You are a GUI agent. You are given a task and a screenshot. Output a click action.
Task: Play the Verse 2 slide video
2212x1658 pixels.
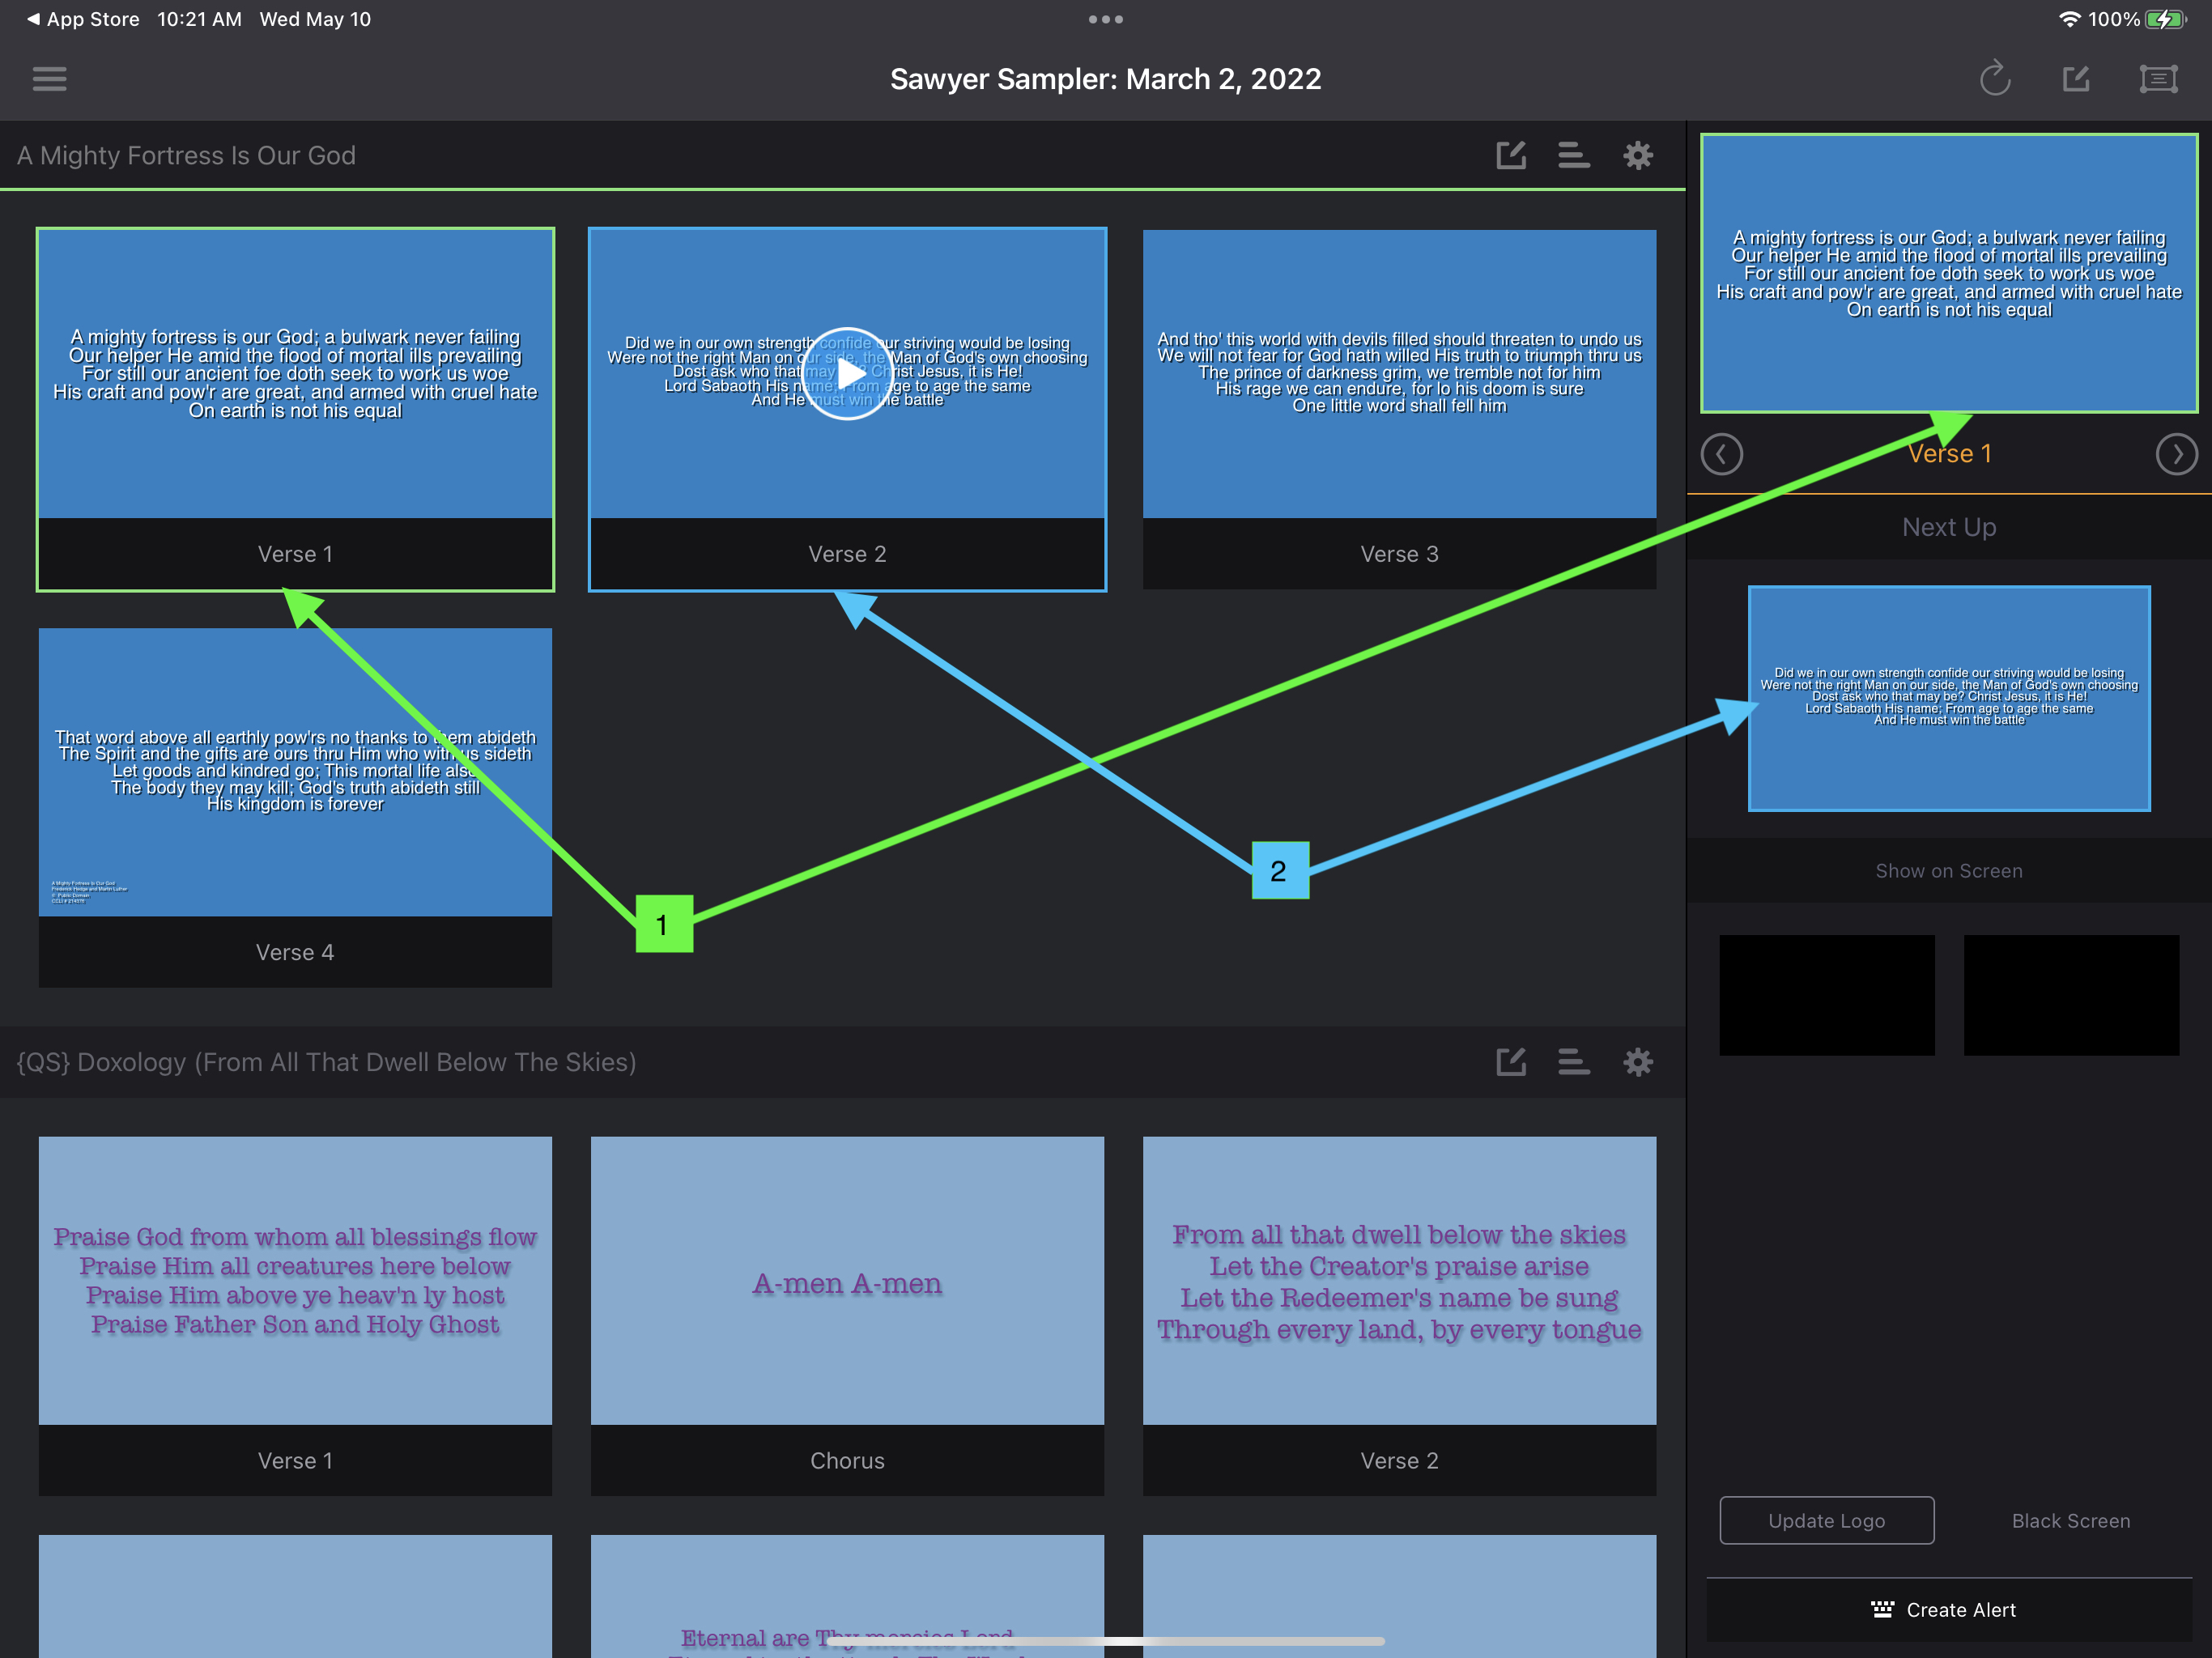coord(847,374)
